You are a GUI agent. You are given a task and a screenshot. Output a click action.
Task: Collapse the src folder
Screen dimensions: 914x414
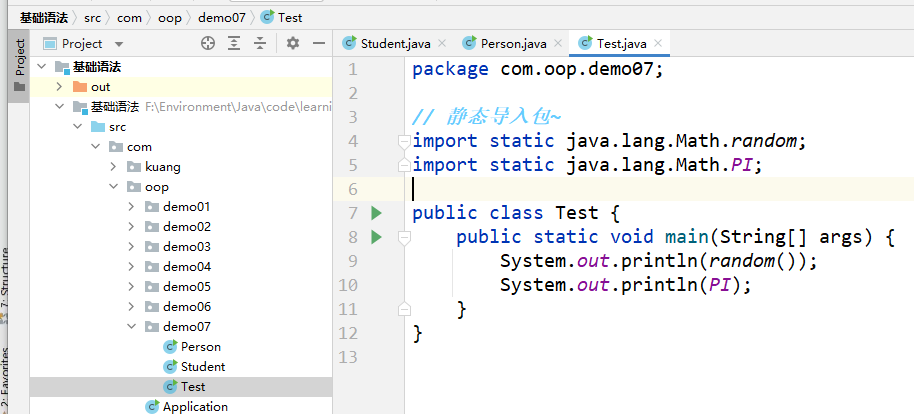(x=77, y=127)
